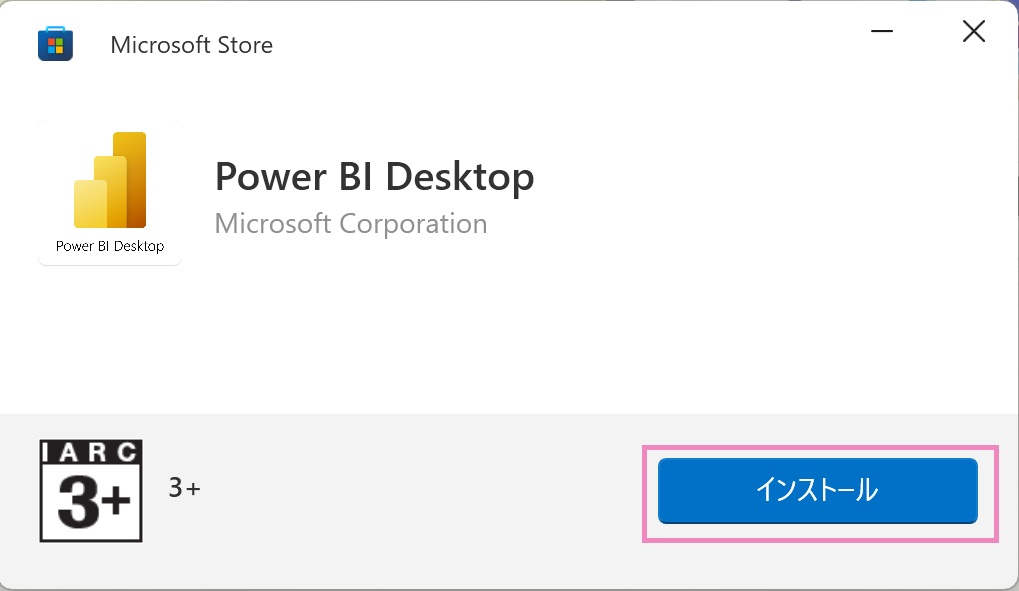Click the Microsoft Corporation publisher name

tap(351, 223)
